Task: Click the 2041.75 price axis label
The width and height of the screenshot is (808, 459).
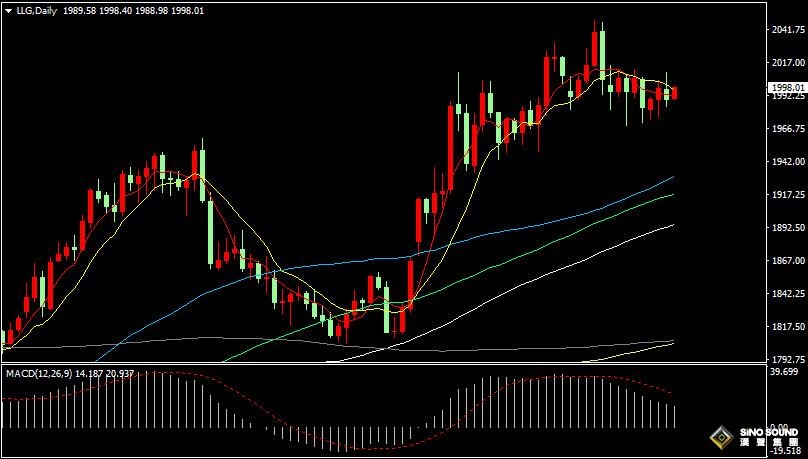Action: [788, 30]
